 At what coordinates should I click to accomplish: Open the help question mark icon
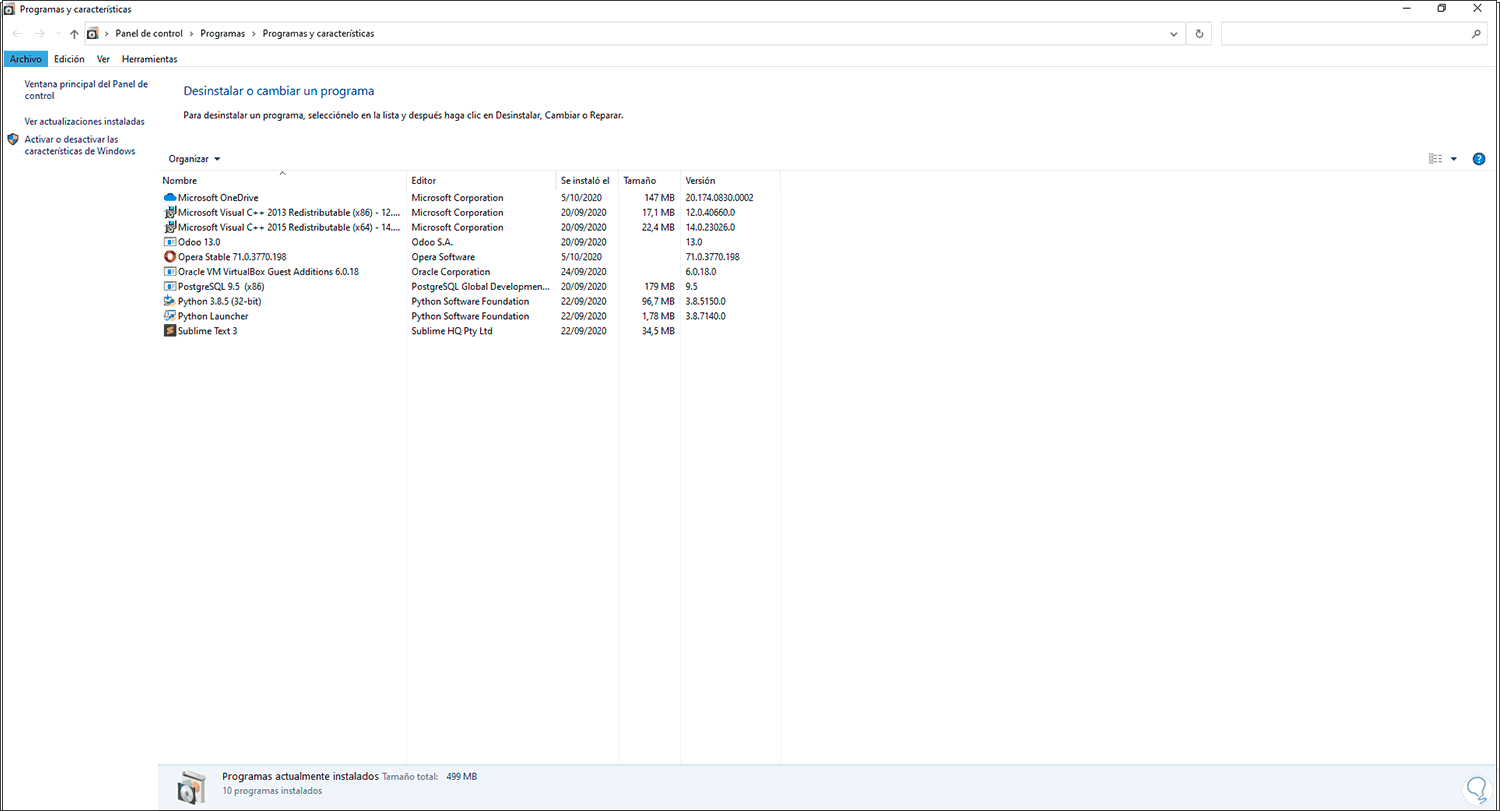point(1479,159)
